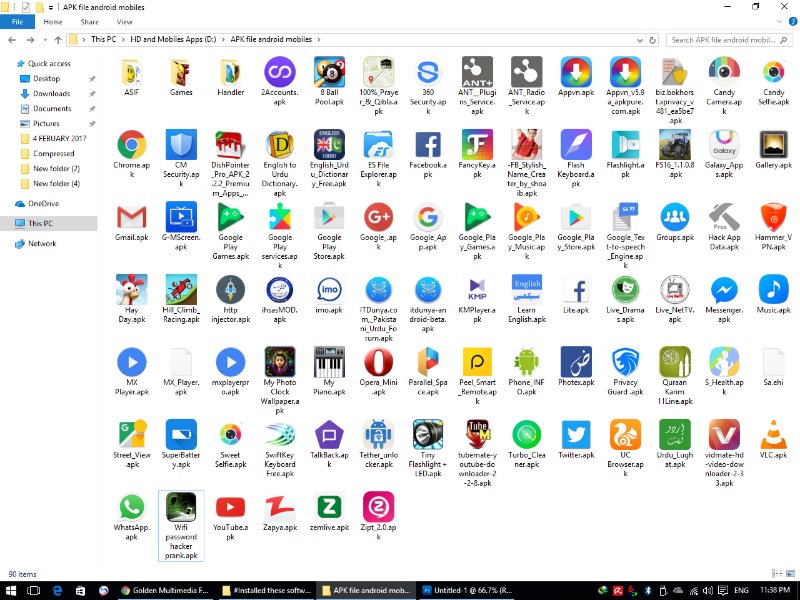Viewport: 800px width, 600px height.
Task: Switch to the View ribbon tab
Action: click(124, 21)
